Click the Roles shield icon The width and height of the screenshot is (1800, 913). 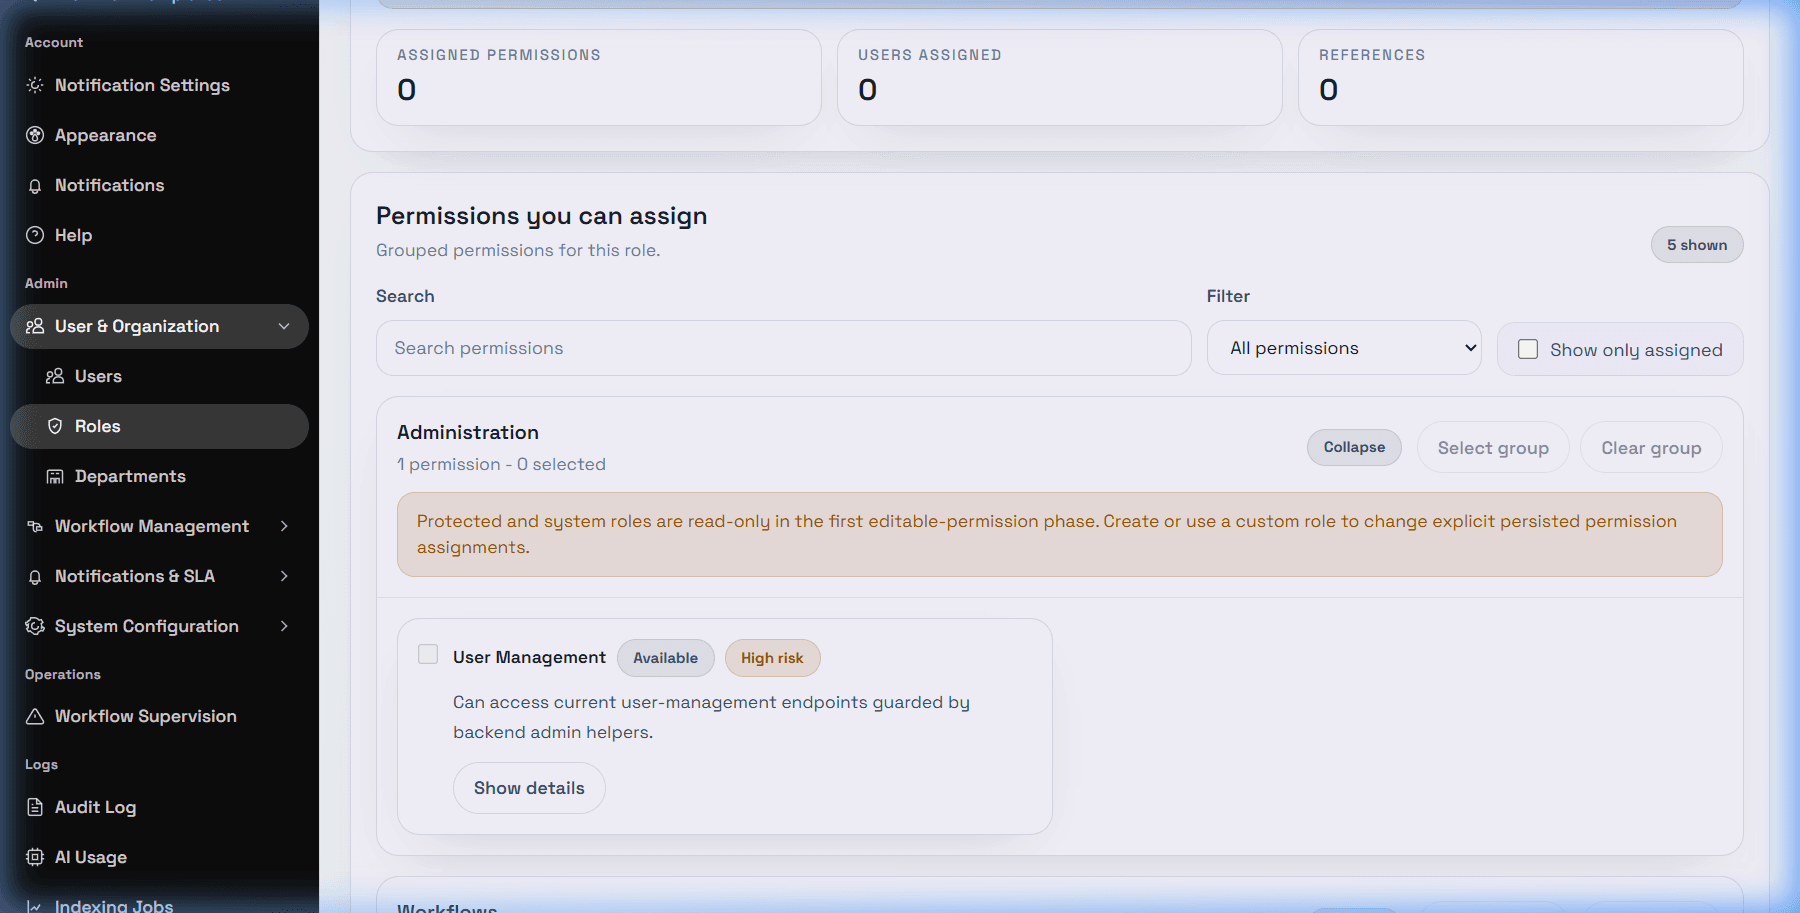click(55, 426)
